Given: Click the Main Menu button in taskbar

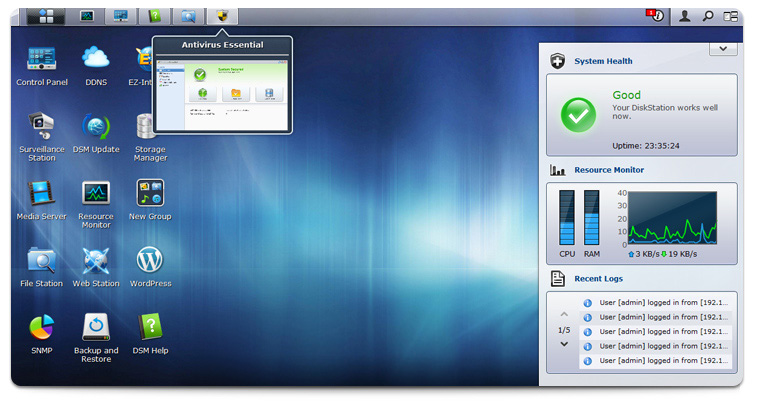Looking at the screenshot, I should 45,16.
